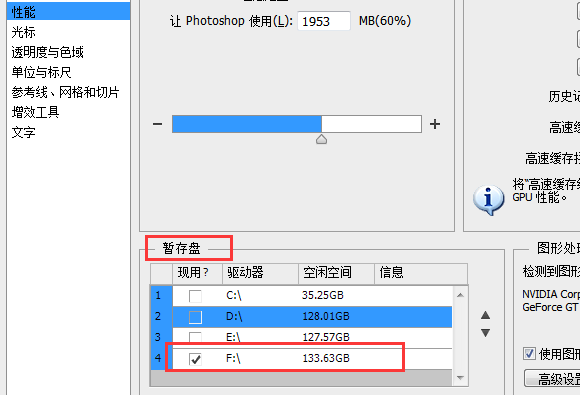The width and height of the screenshot is (580, 395).
Task: Click row number 4 in scratch disk list
Action: tap(158, 358)
